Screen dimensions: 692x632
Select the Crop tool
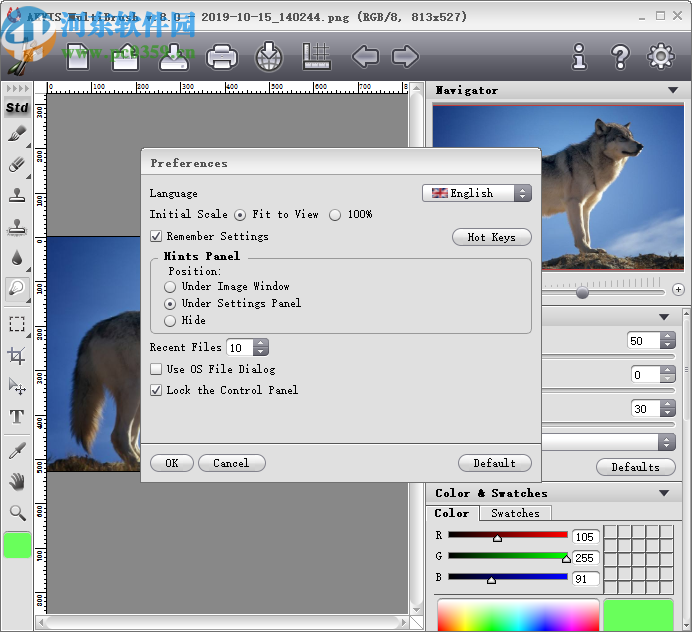17,356
